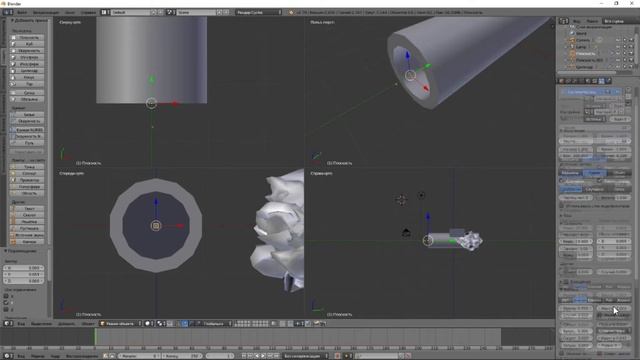Toggle visibility eye of Lamp in outliner
This screenshot has height=360, width=640.
[618, 47]
